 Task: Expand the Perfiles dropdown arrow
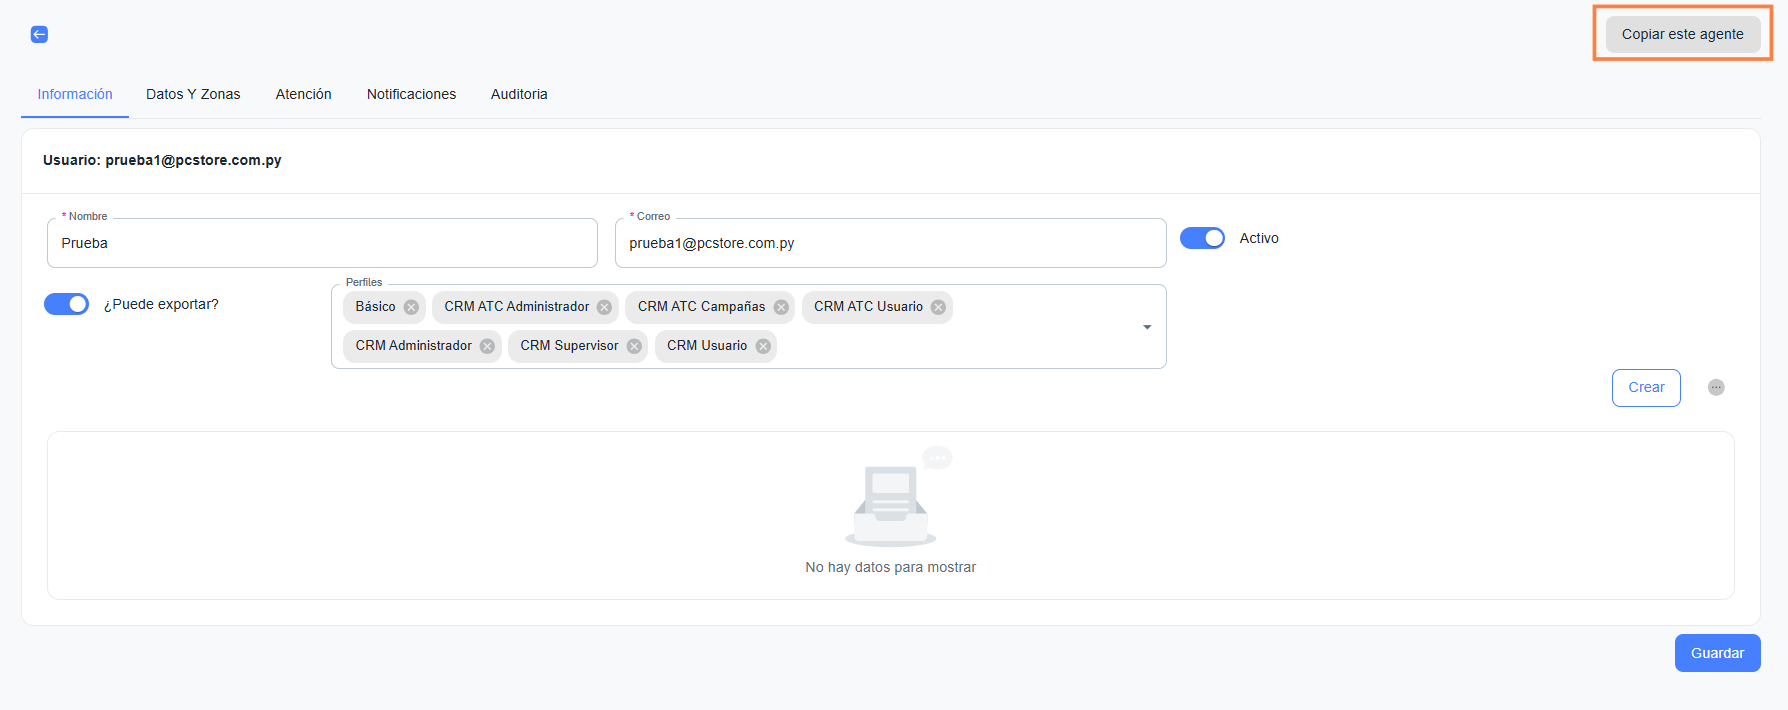1147,327
